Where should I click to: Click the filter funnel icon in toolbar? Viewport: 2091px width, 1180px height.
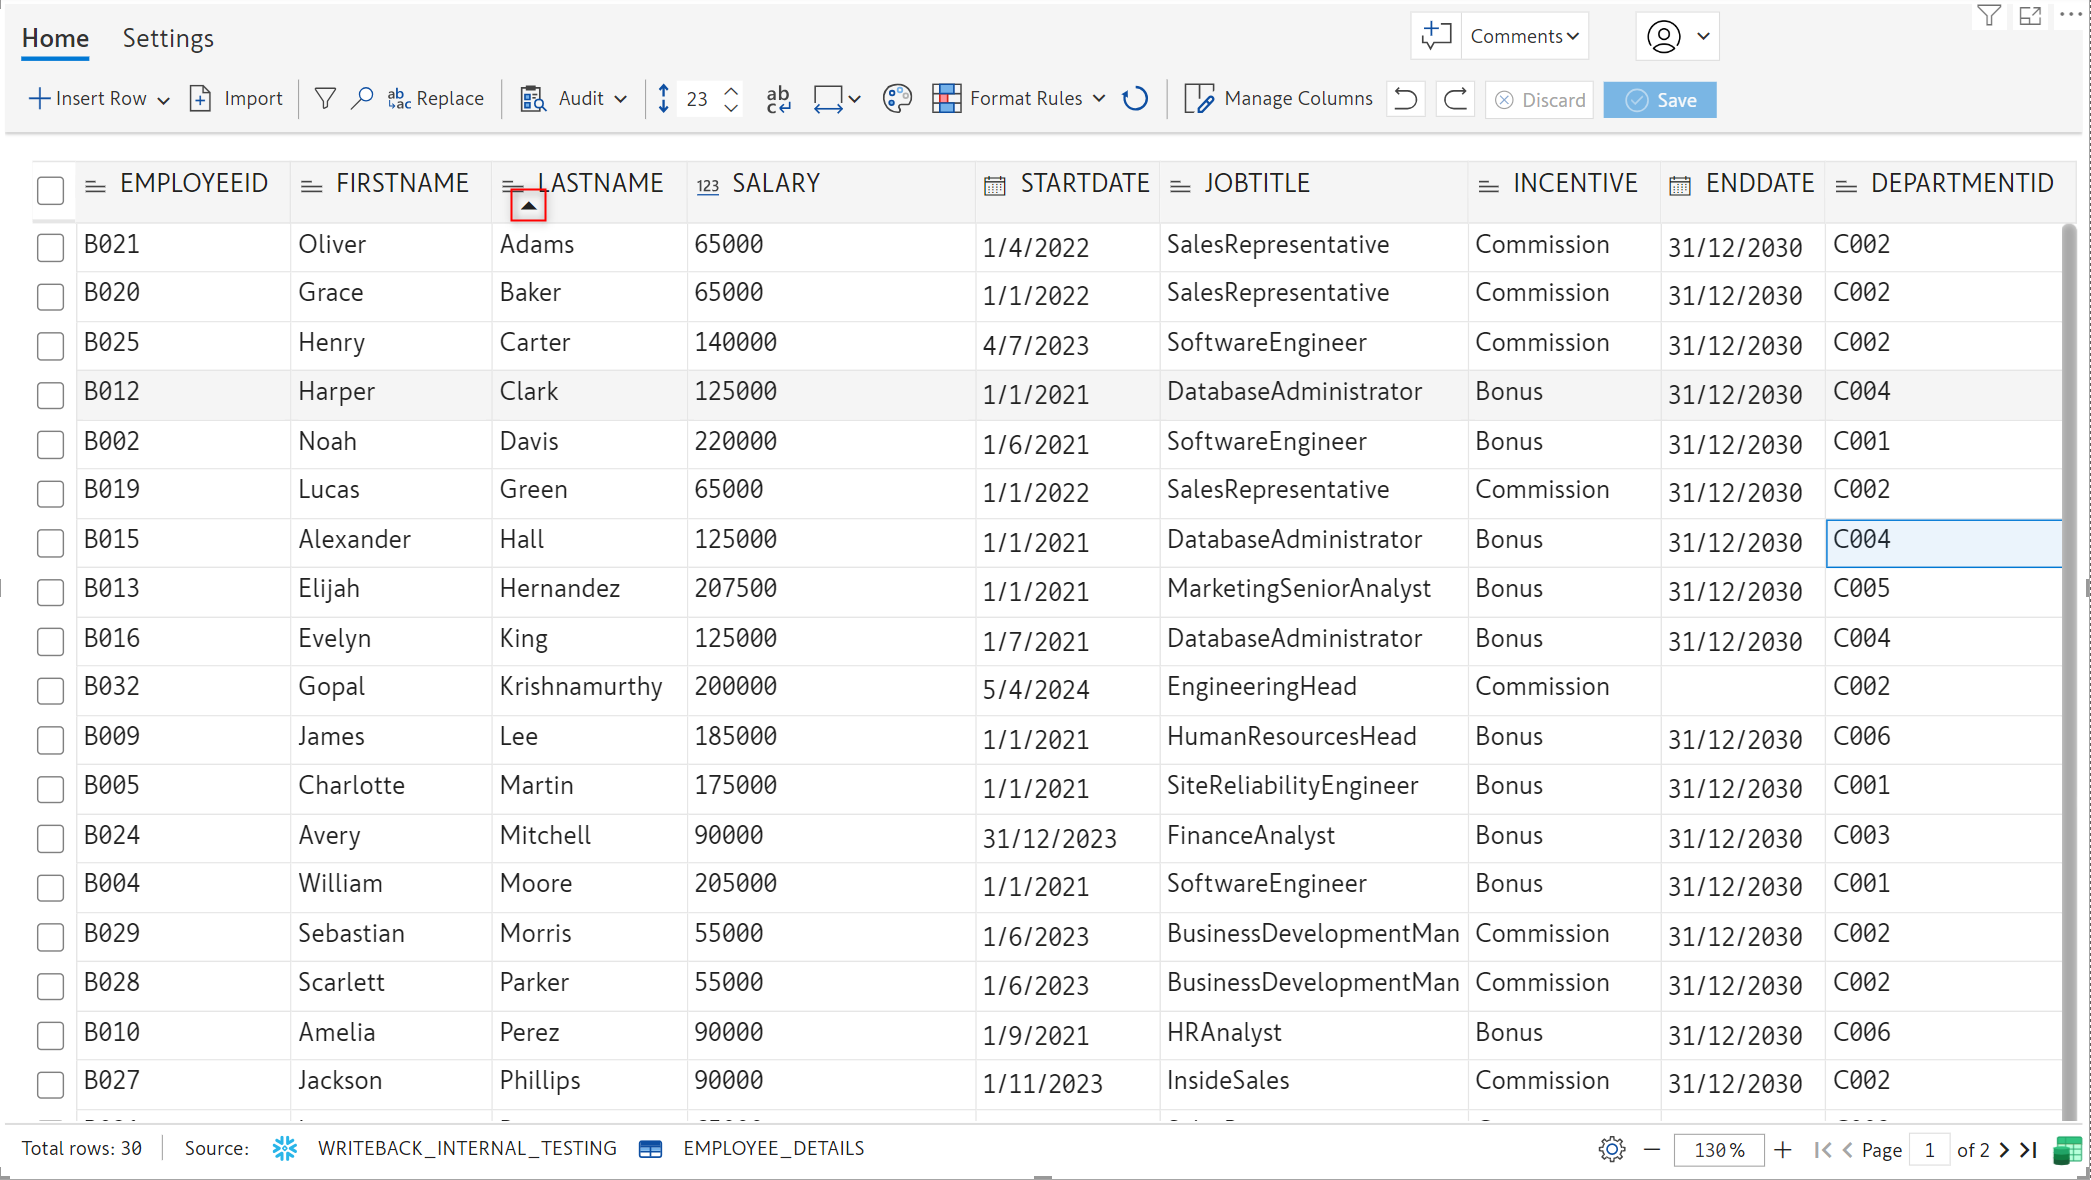pyautogui.click(x=325, y=99)
